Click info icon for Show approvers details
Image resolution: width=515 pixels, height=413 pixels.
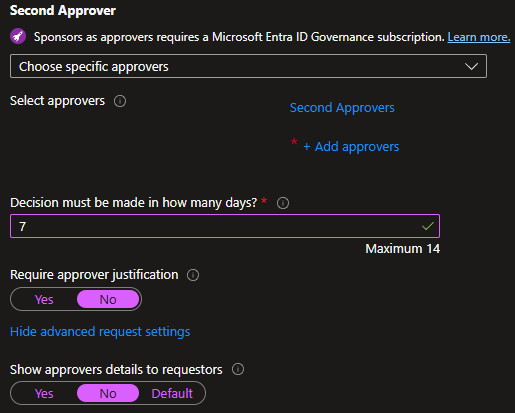pyautogui.click(x=238, y=369)
